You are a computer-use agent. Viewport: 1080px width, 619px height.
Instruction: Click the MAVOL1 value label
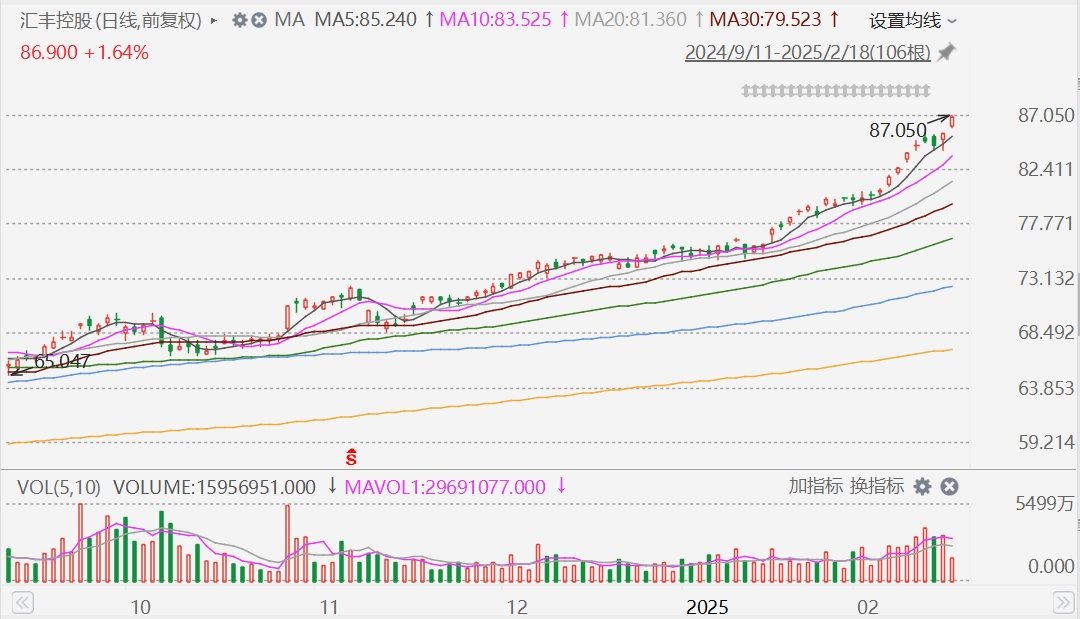tap(446, 488)
